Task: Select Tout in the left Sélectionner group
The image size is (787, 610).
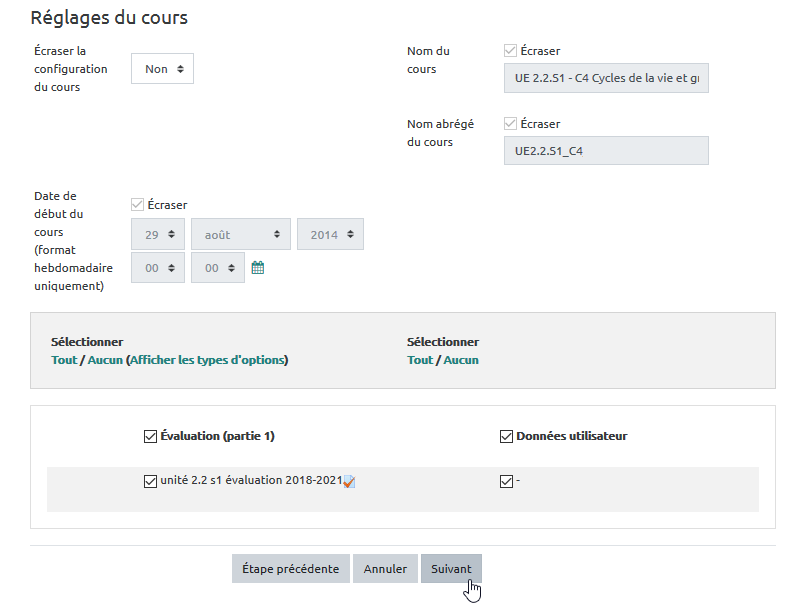Action: [63, 360]
